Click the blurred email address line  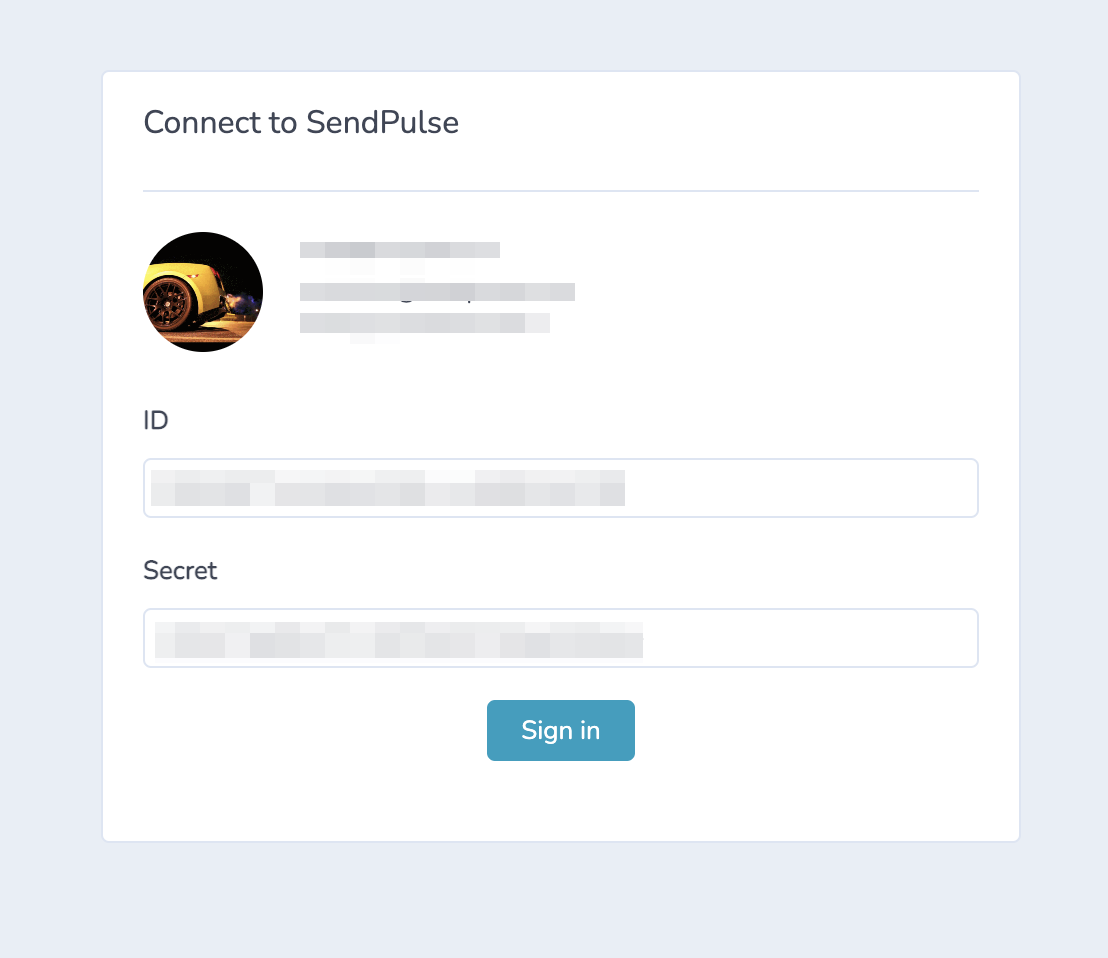(x=437, y=291)
